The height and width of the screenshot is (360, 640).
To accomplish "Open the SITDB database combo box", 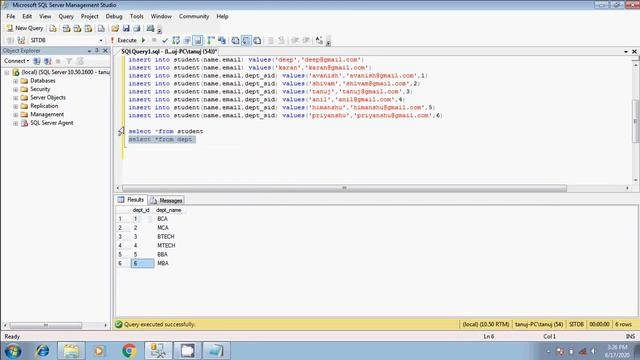I will [66, 40].
